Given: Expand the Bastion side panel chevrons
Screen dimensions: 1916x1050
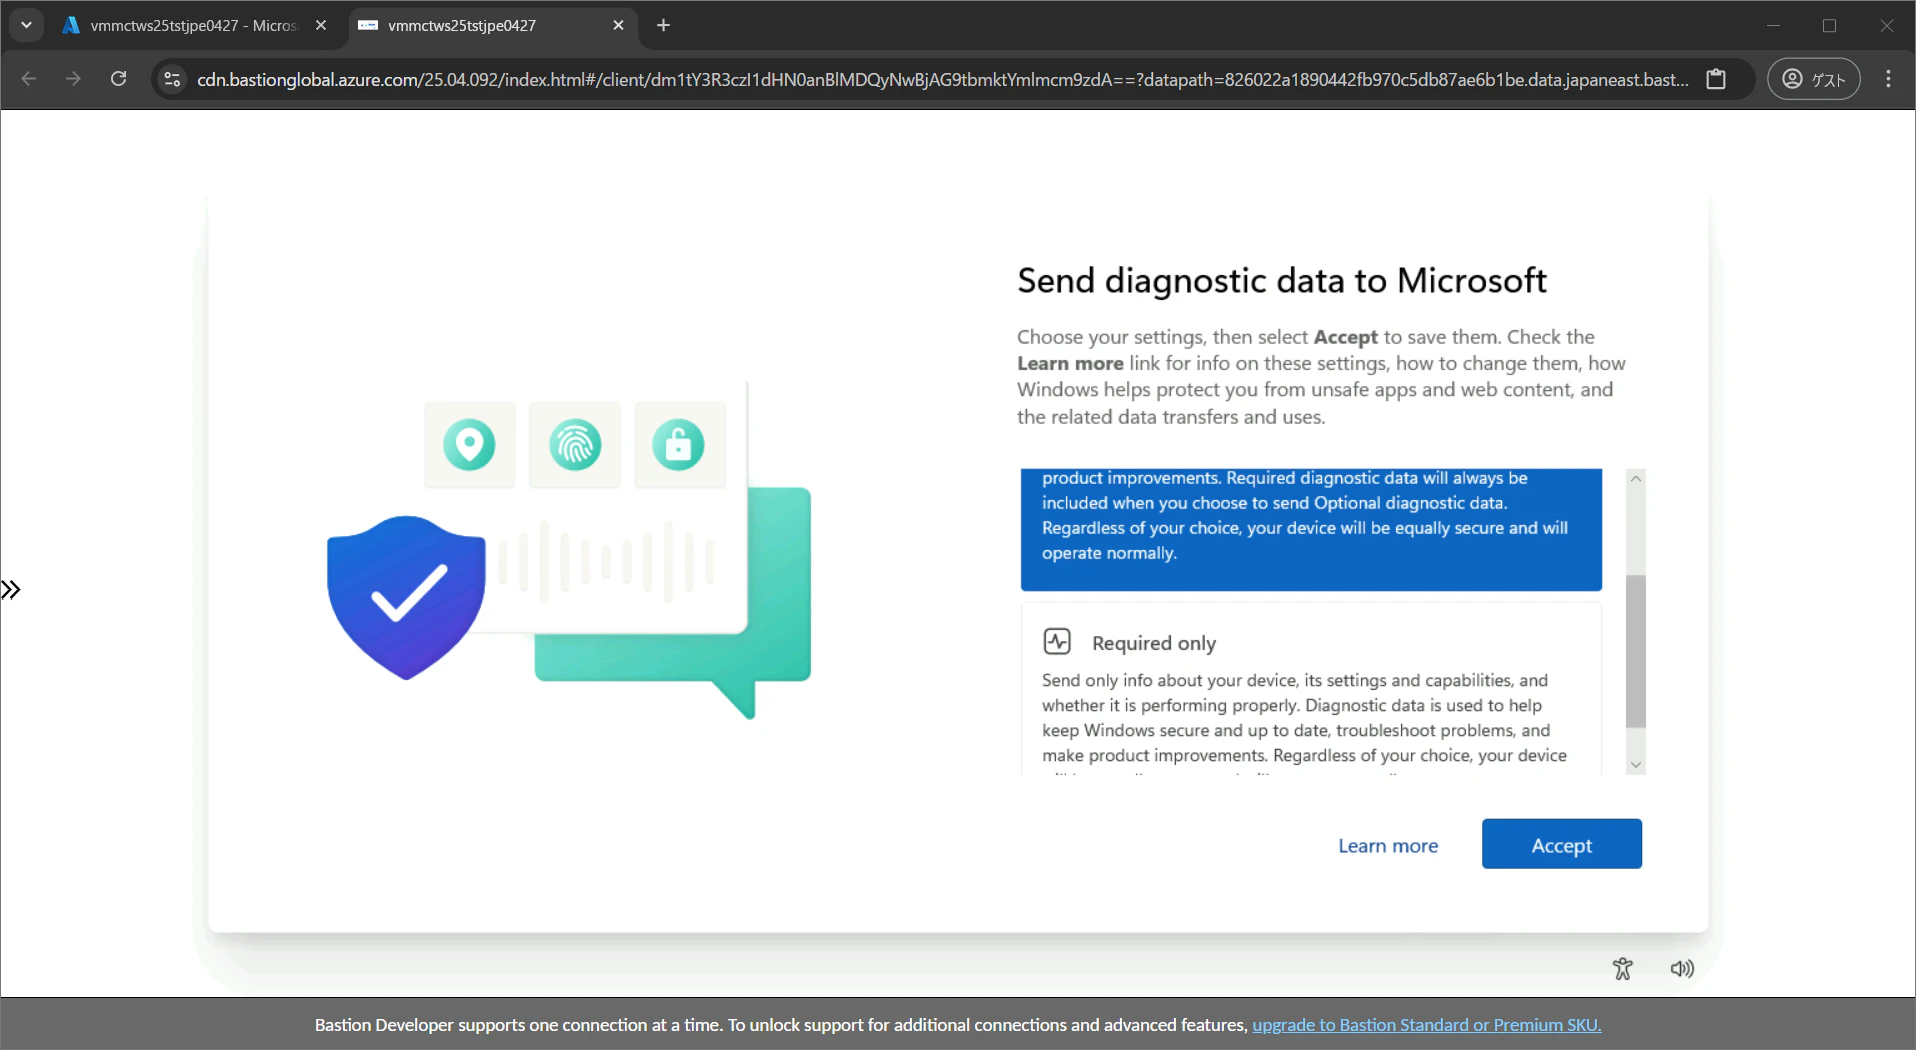Looking at the screenshot, I should tap(11, 590).
